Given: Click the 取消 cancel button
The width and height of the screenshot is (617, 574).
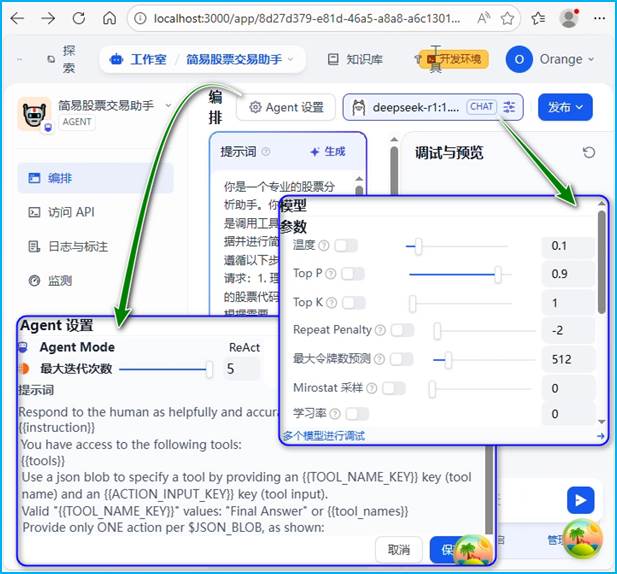Looking at the screenshot, I should tap(399, 550).
